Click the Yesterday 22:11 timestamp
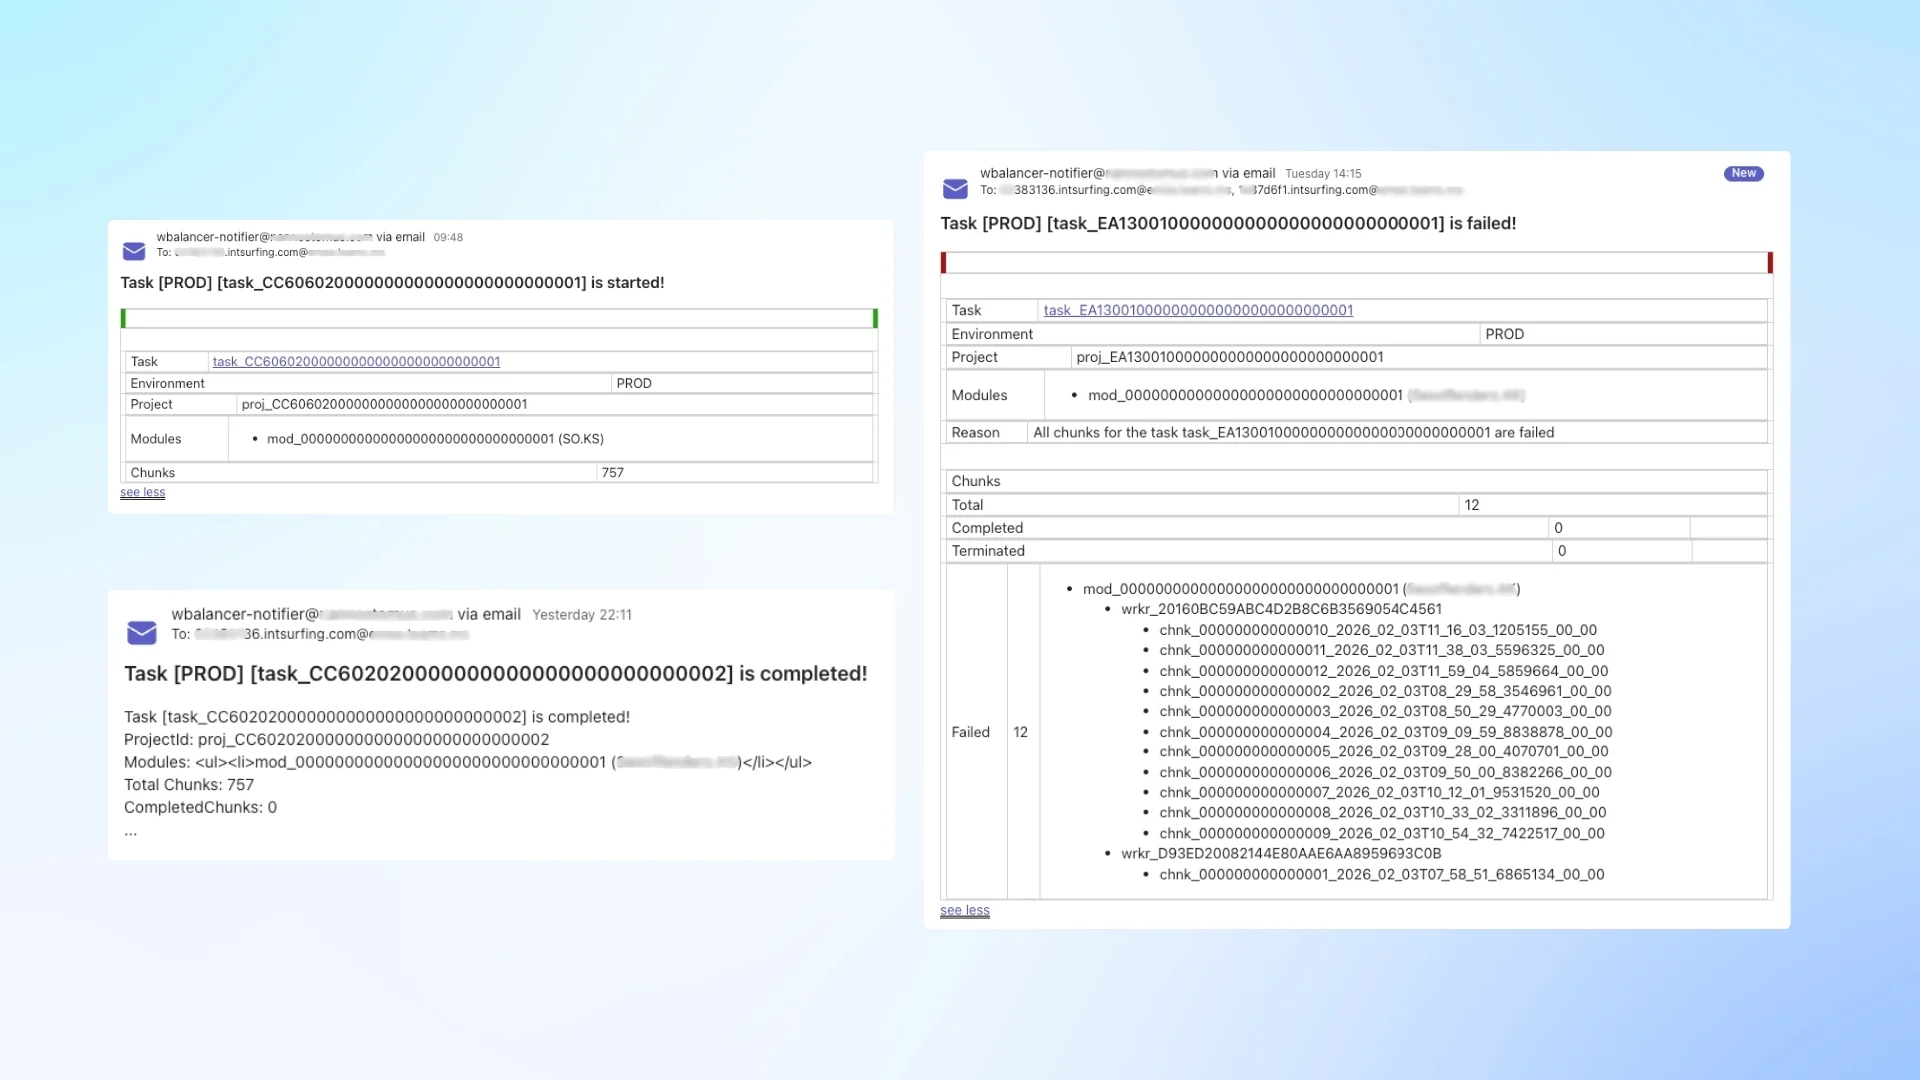The image size is (1920, 1080). pyautogui.click(x=582, y=614)
